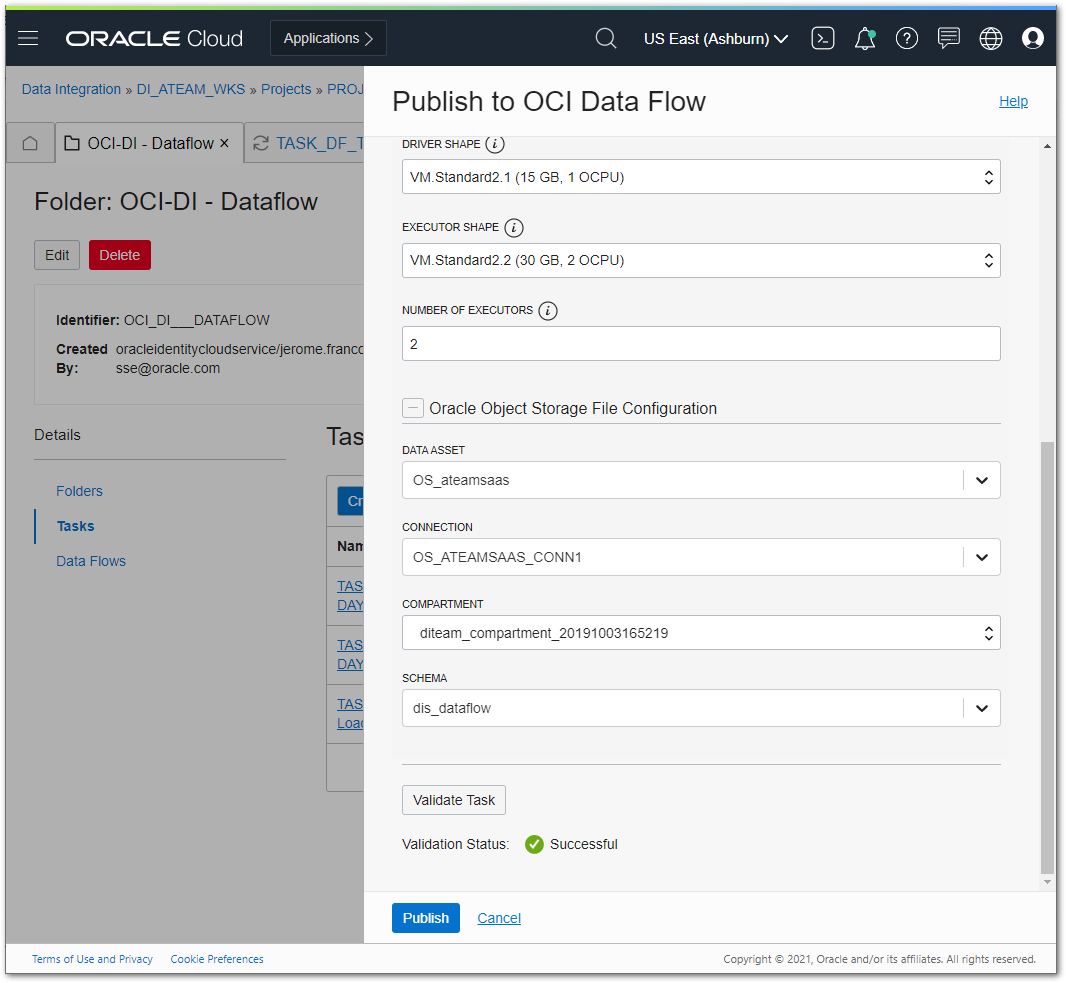Open the search magnifier

(606, 38)
